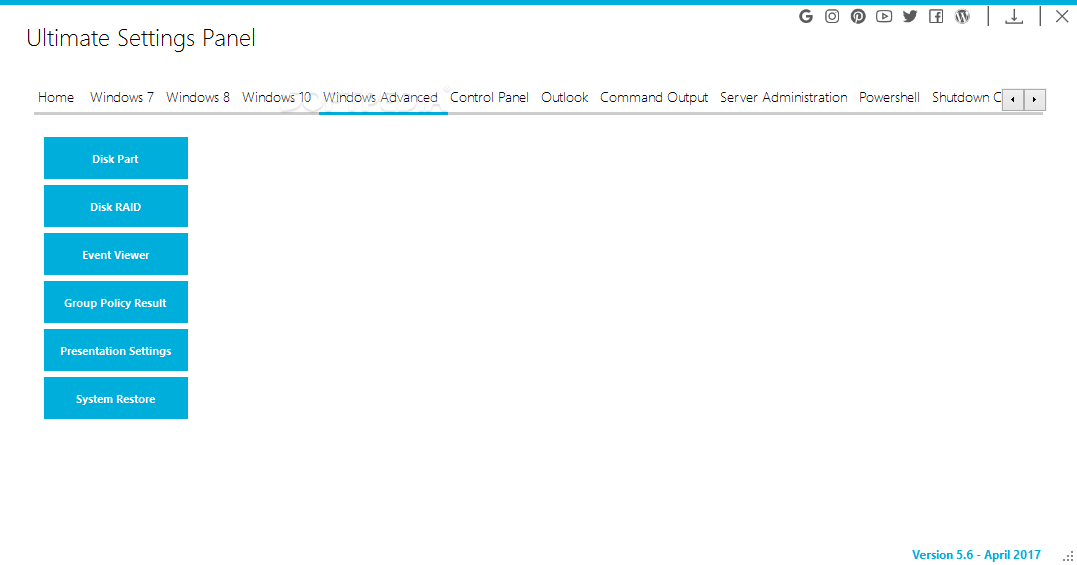Open the Instagram icon link
This screenshot has width=1077, height=565.
tap(832, 16)
